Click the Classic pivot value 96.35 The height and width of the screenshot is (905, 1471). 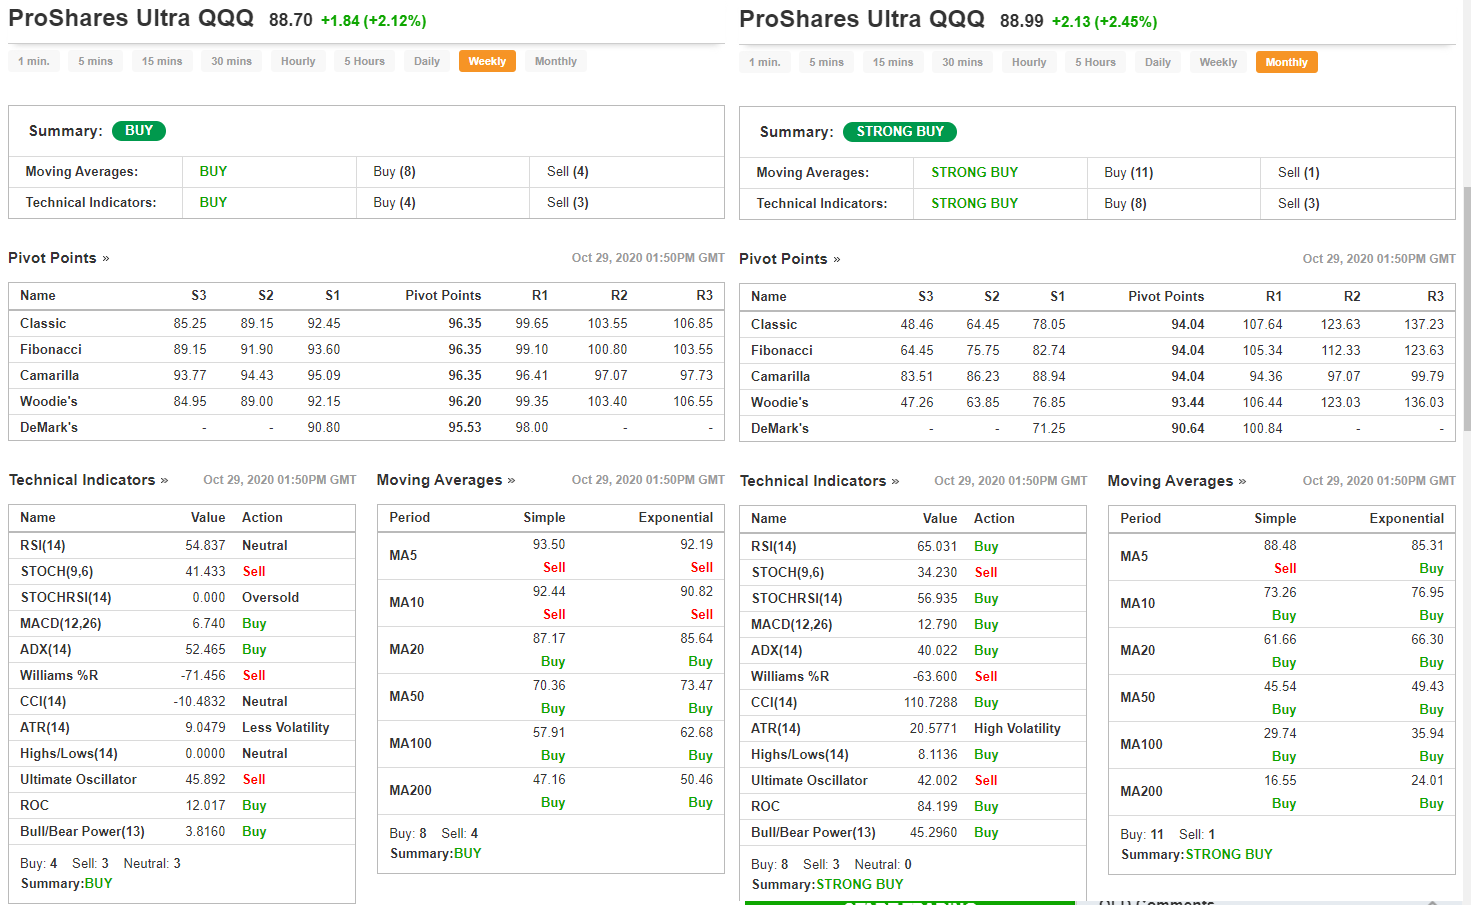click(465, 324)
